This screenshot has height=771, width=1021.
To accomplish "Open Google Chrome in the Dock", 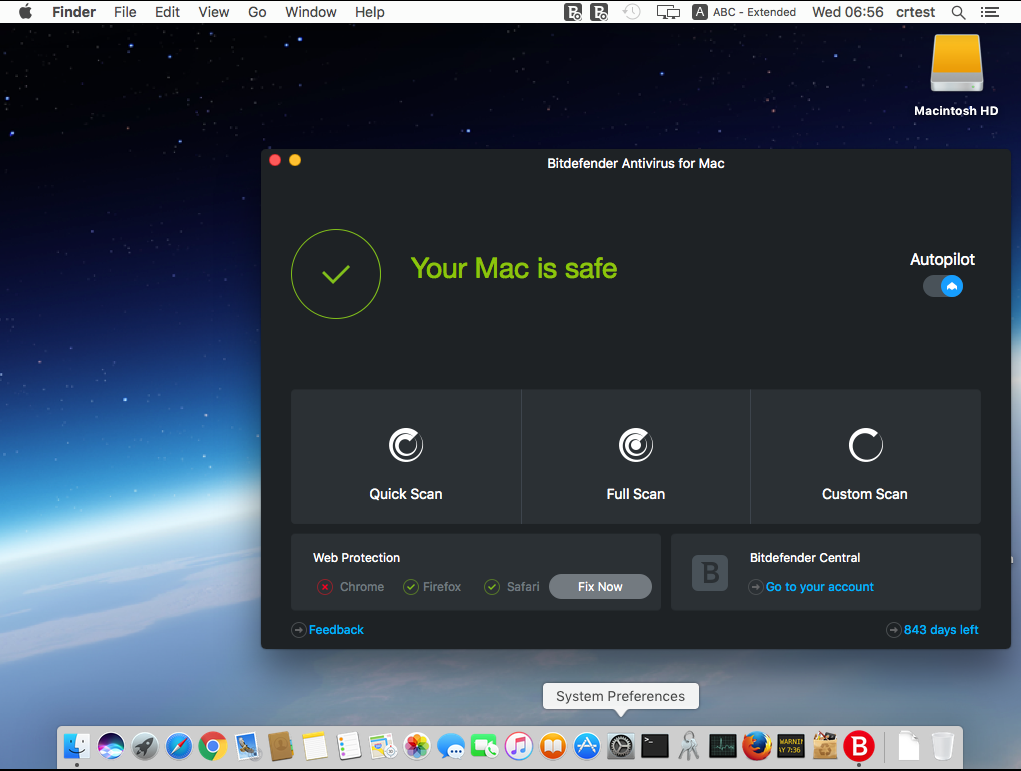I will (x=213, y=746).
